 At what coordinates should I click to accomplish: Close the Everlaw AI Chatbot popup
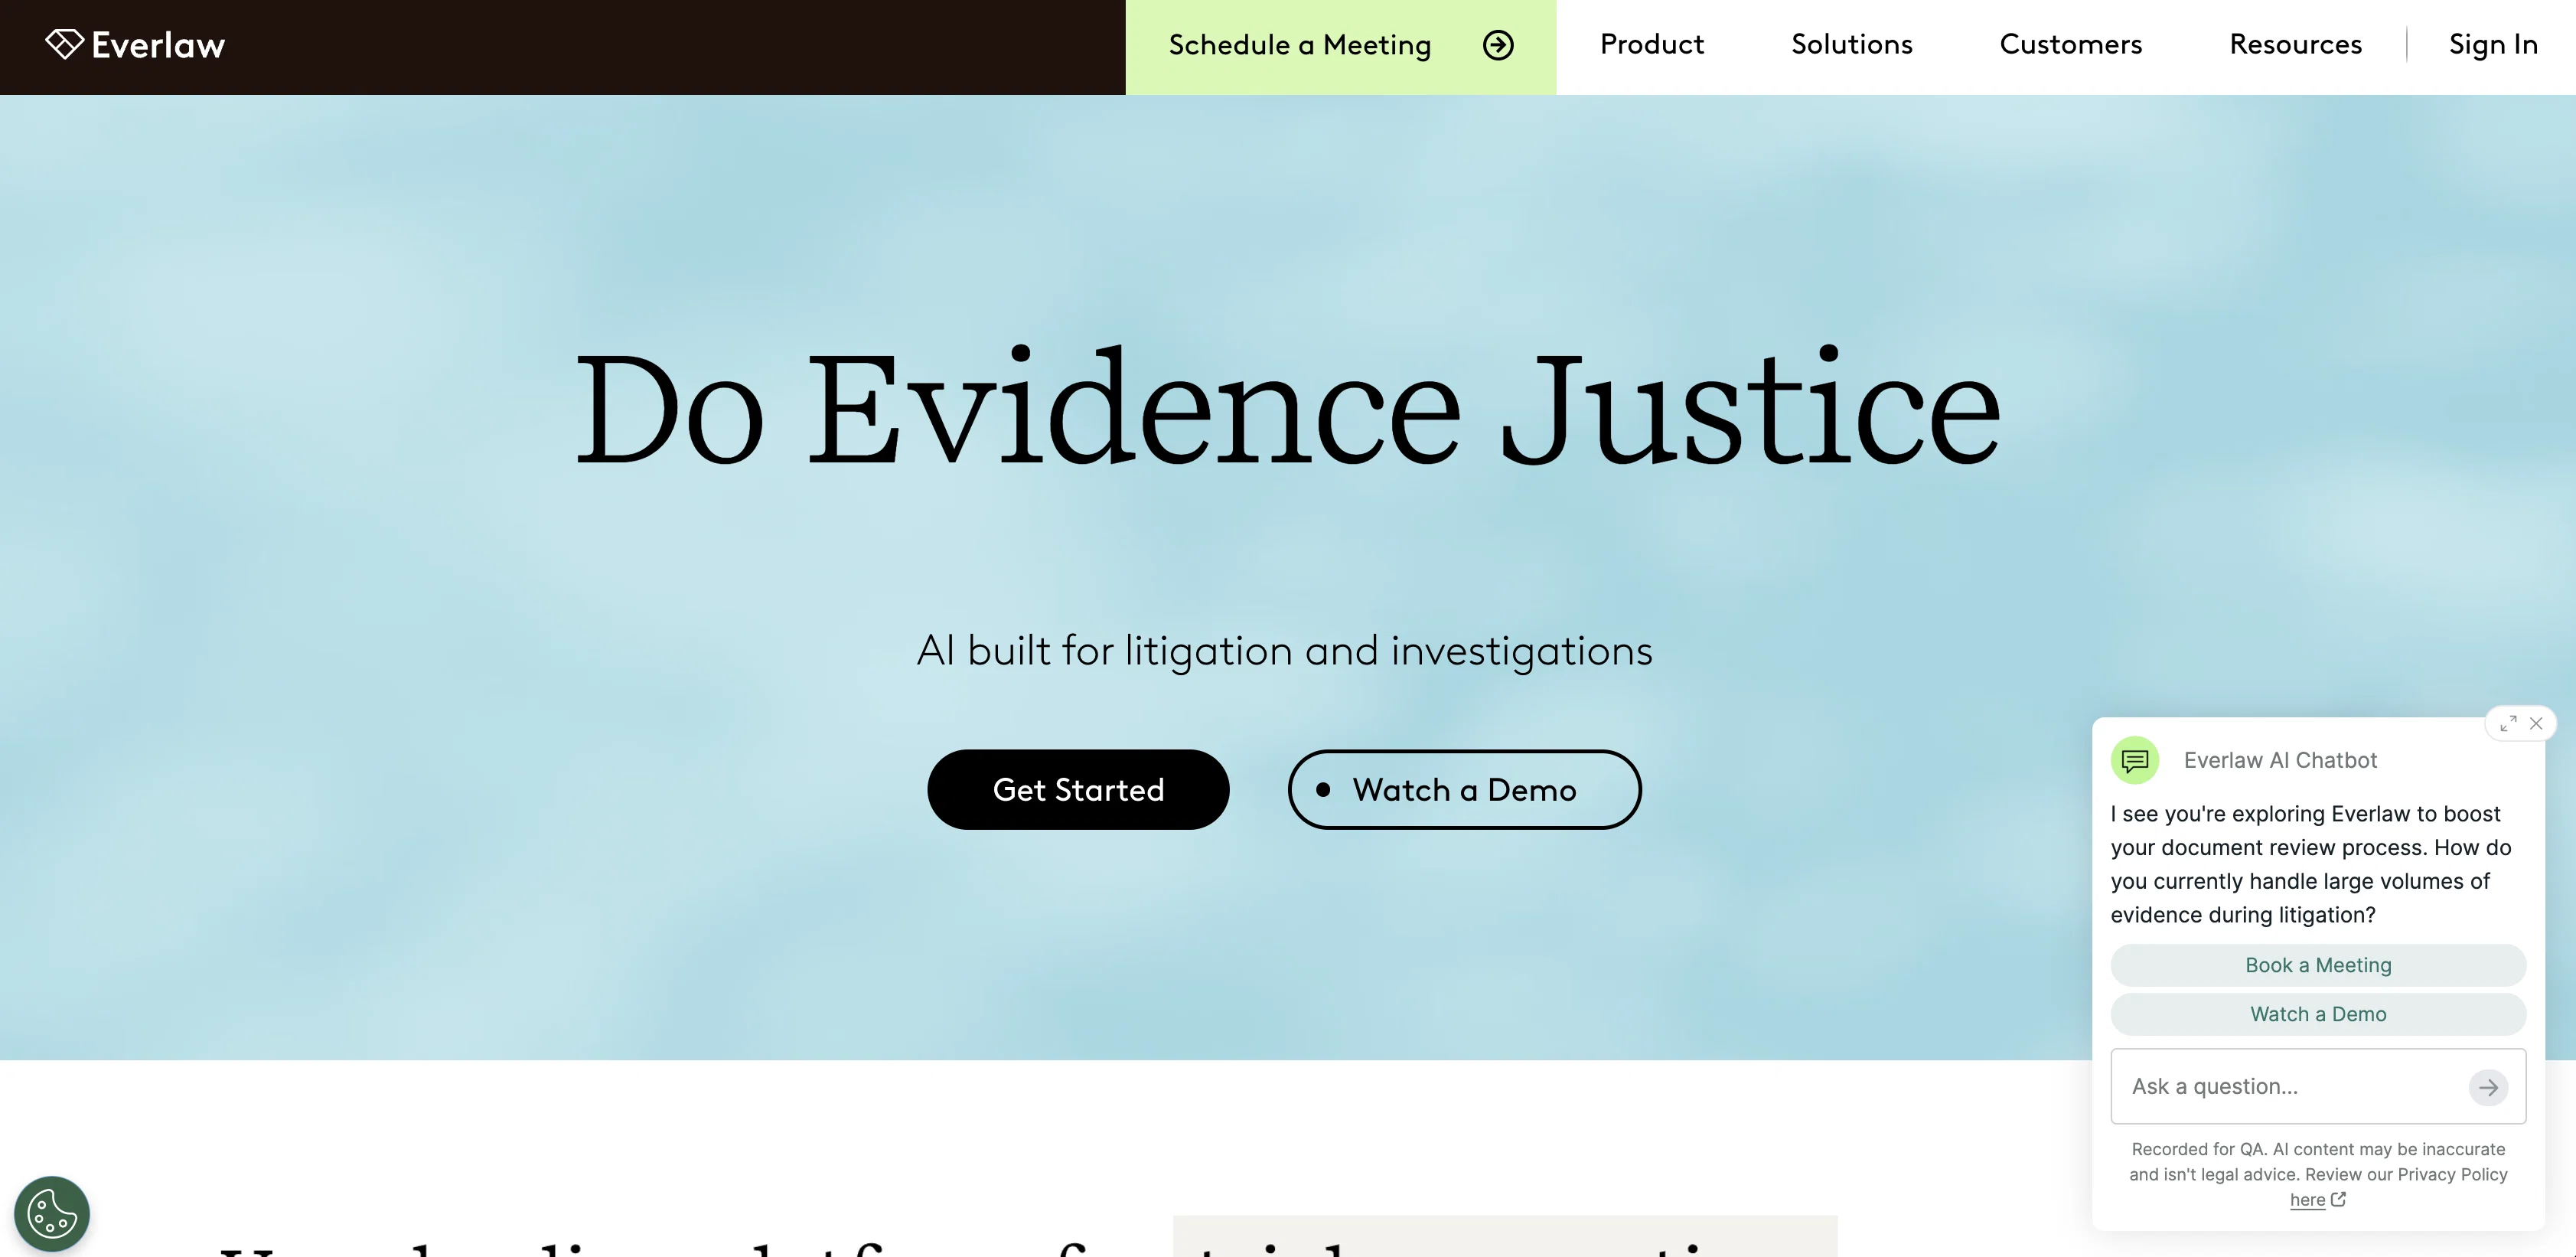2536,723
